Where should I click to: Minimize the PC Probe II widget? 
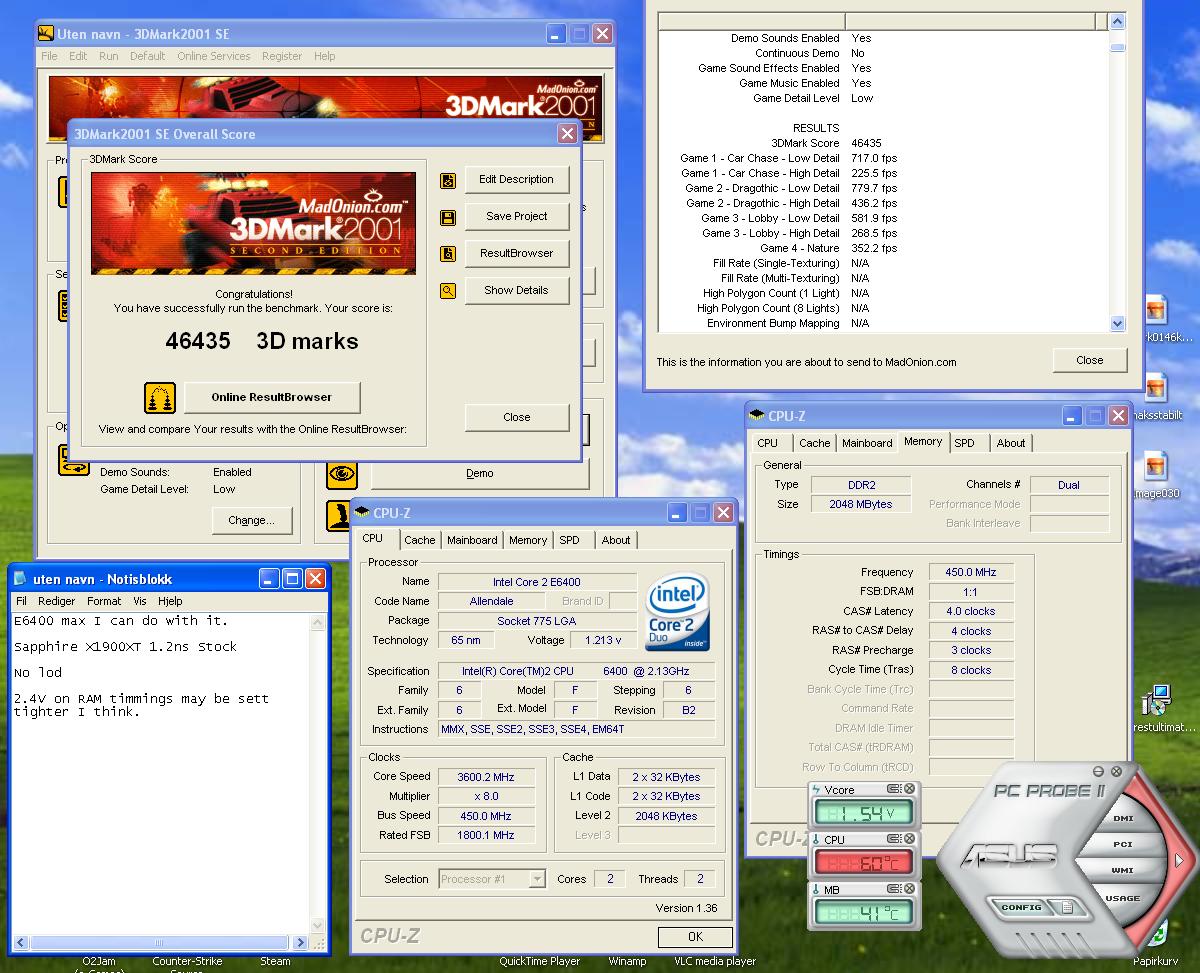(1100, 772)
